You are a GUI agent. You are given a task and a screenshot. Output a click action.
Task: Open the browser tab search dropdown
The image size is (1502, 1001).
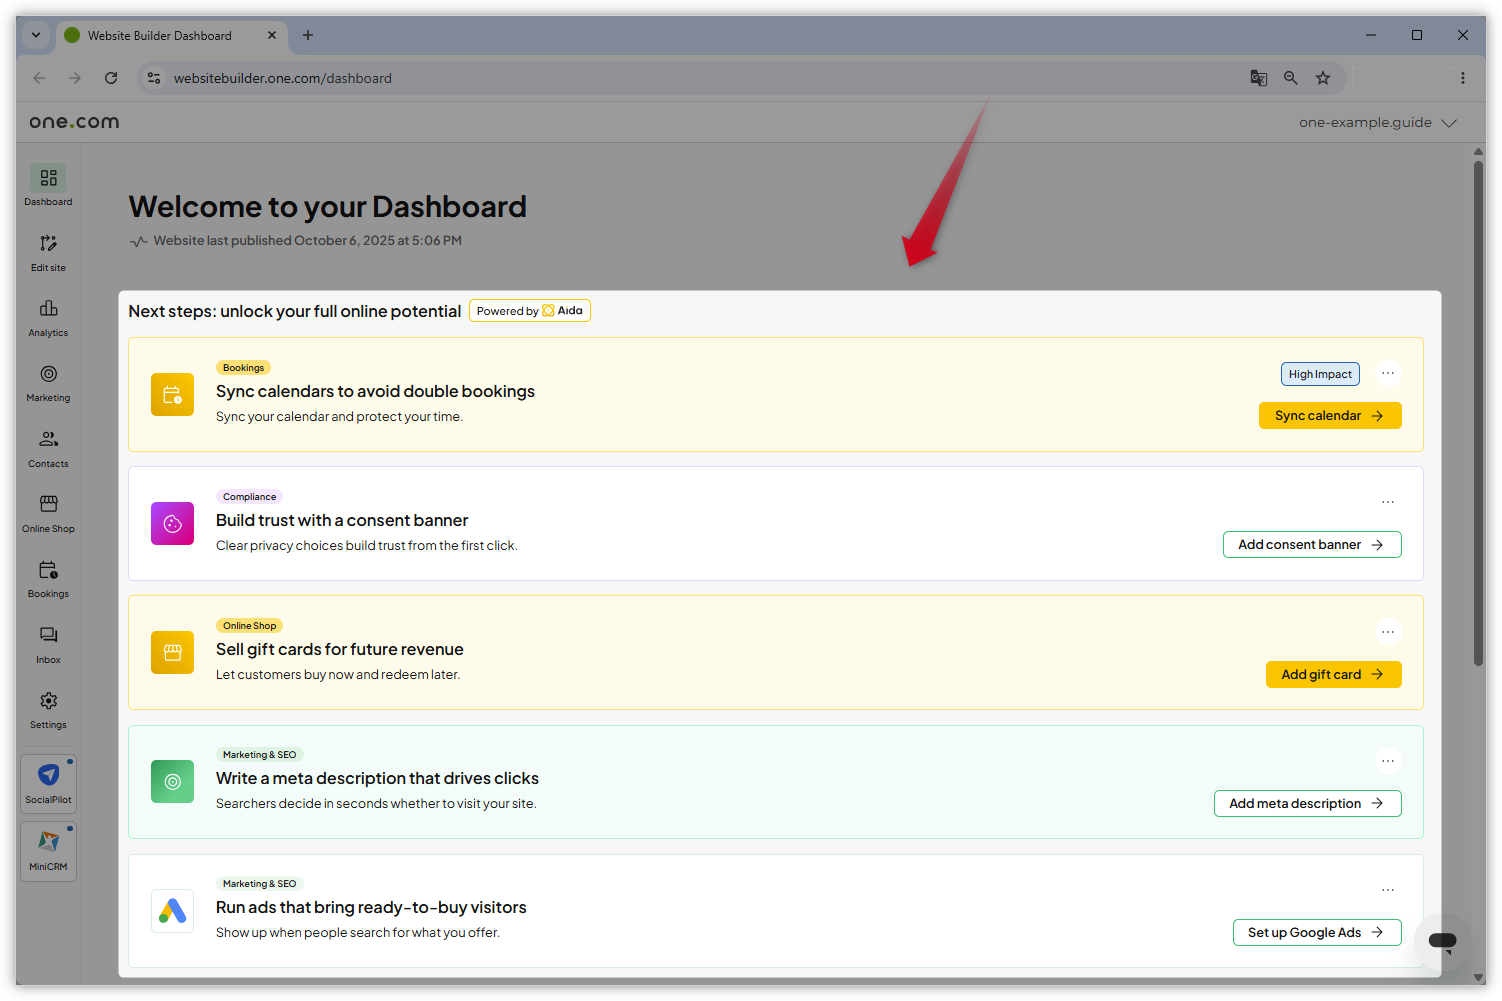click(36, 35)
